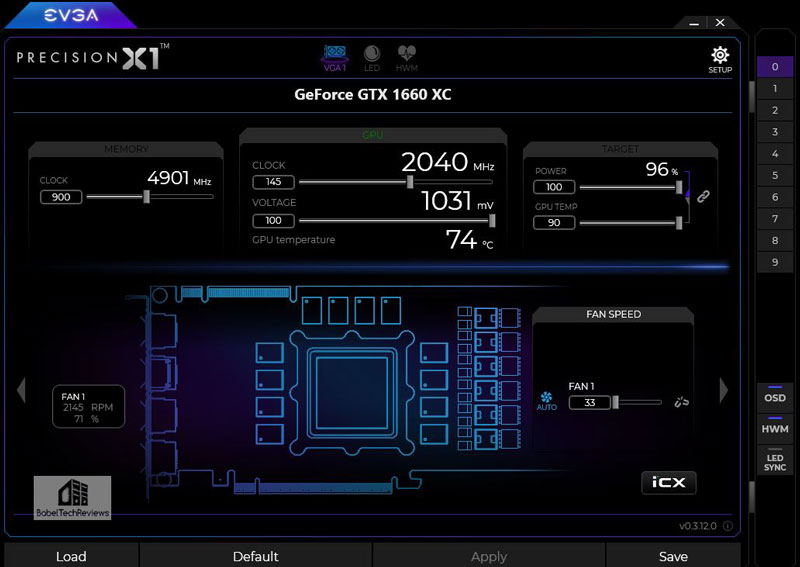Toggle the fan sync link icon beside FAN 1
The image size is (800, 567).
click(682, 402)
